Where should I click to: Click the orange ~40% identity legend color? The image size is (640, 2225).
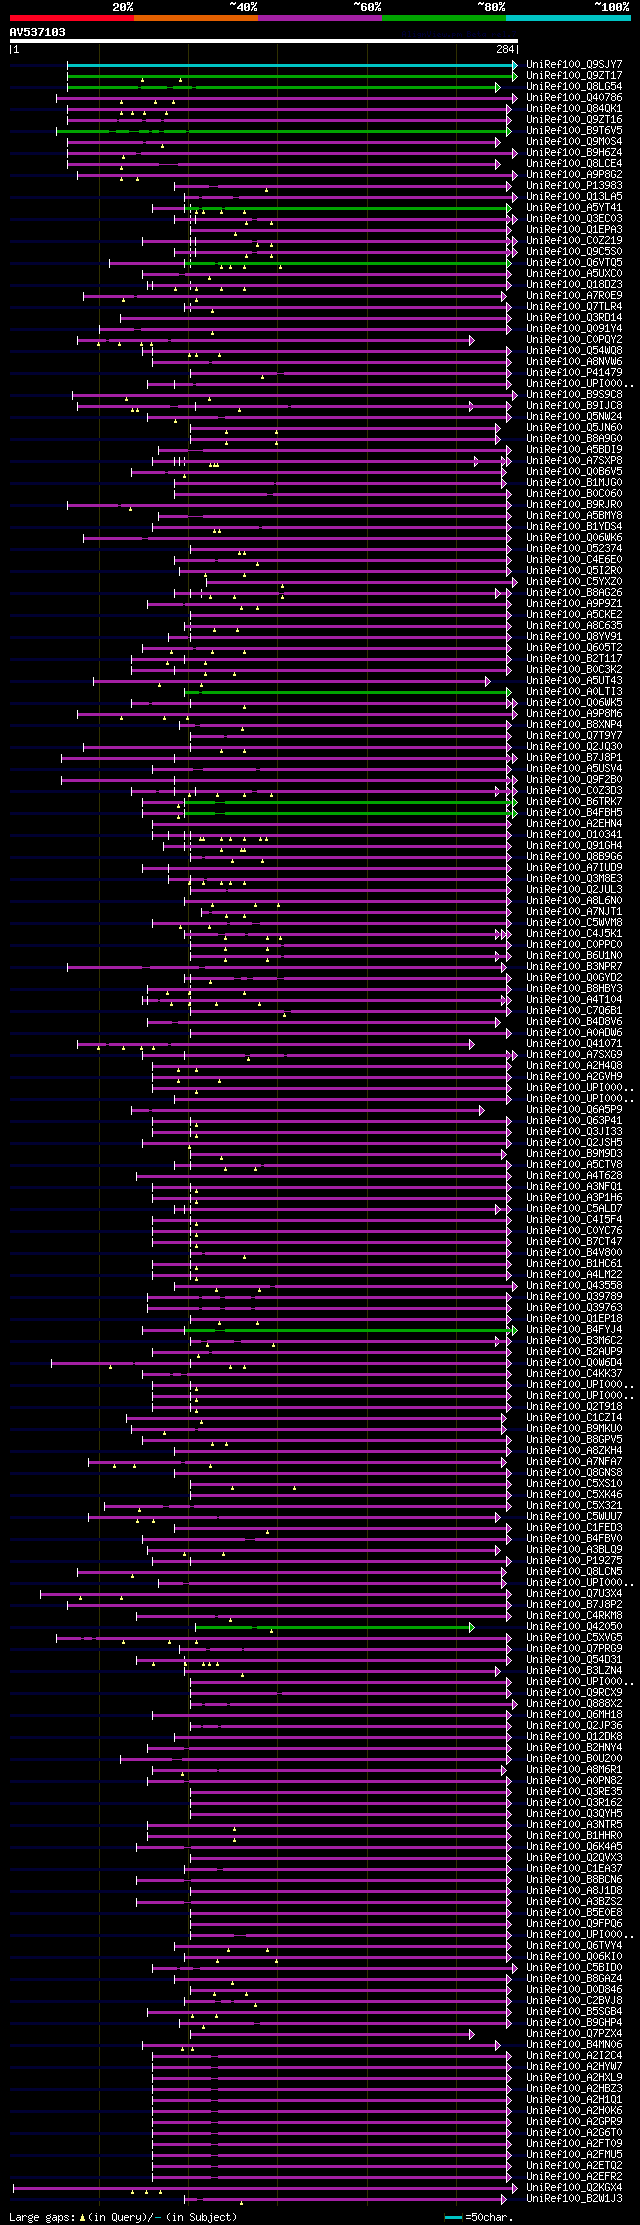[x=195, y=17]
